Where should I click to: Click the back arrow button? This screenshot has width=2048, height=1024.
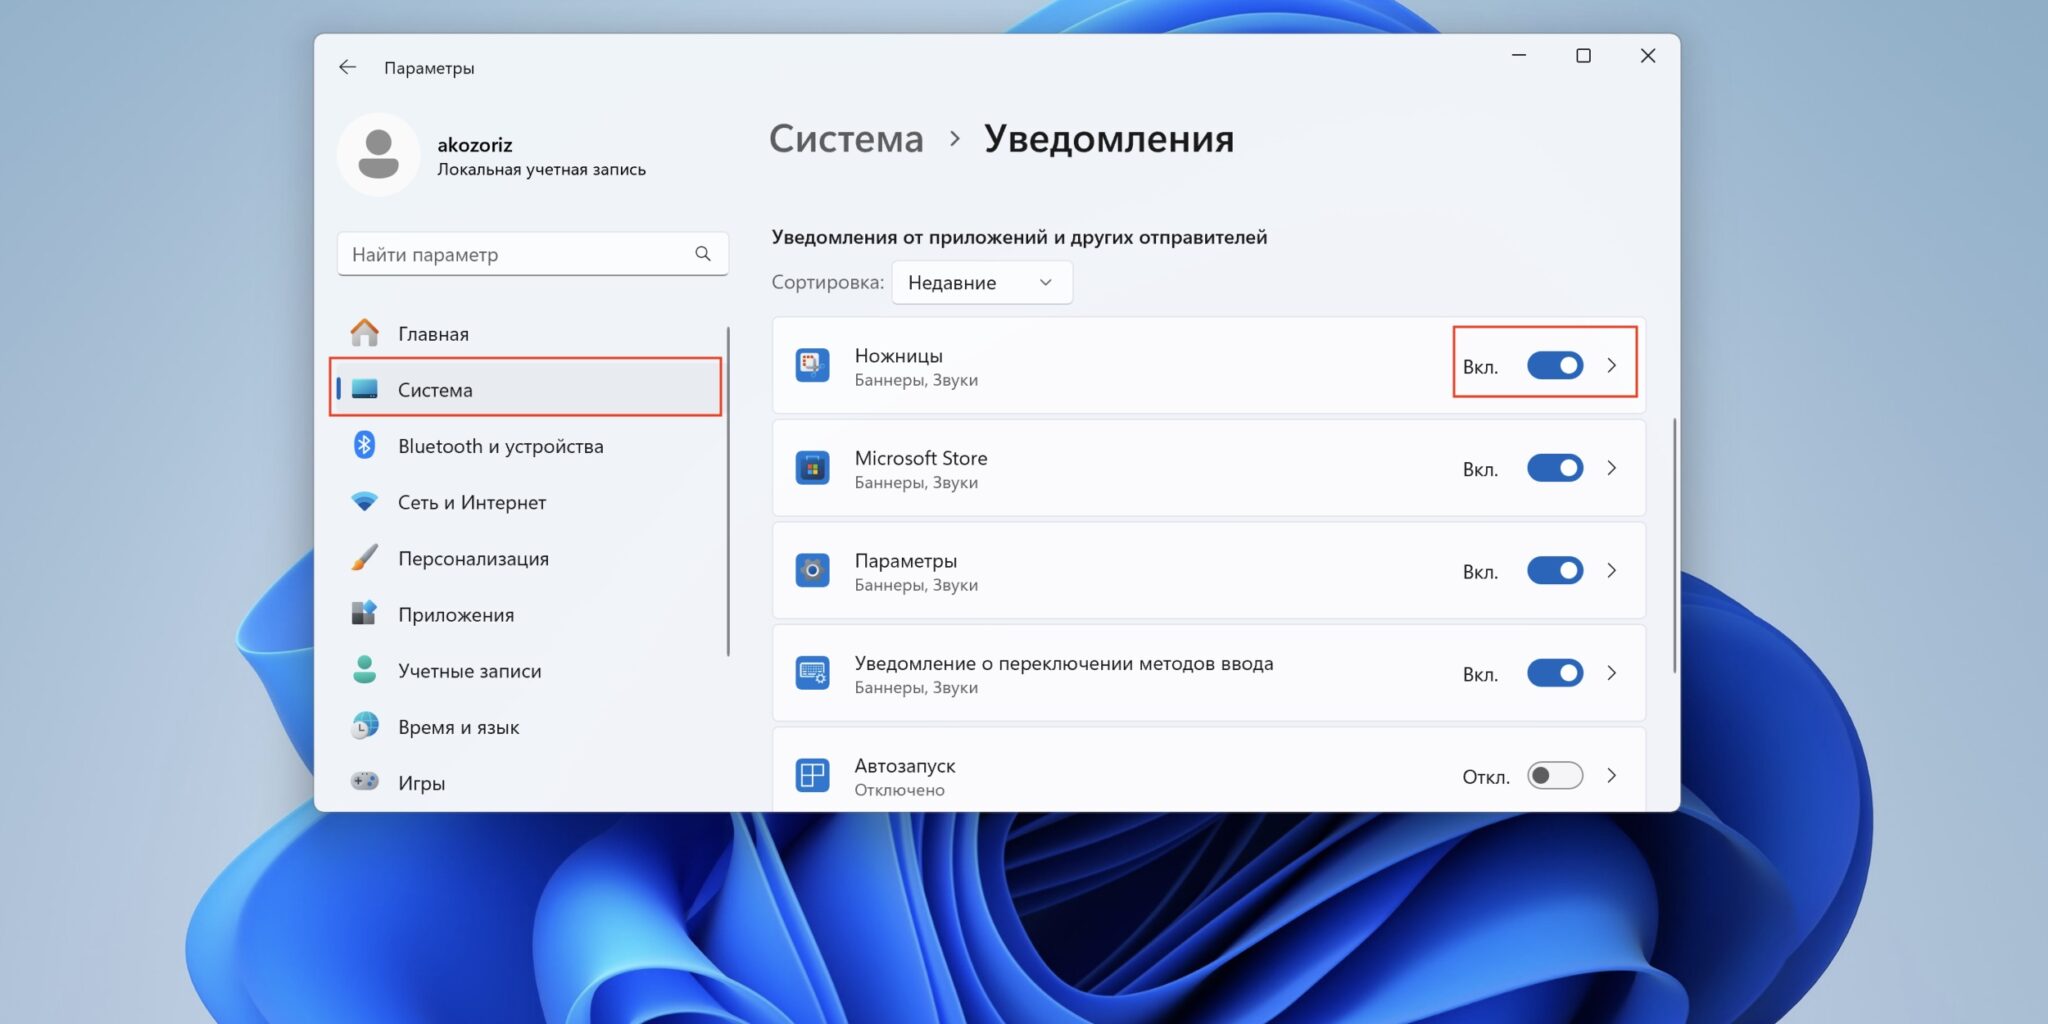[x=346, y=67]
